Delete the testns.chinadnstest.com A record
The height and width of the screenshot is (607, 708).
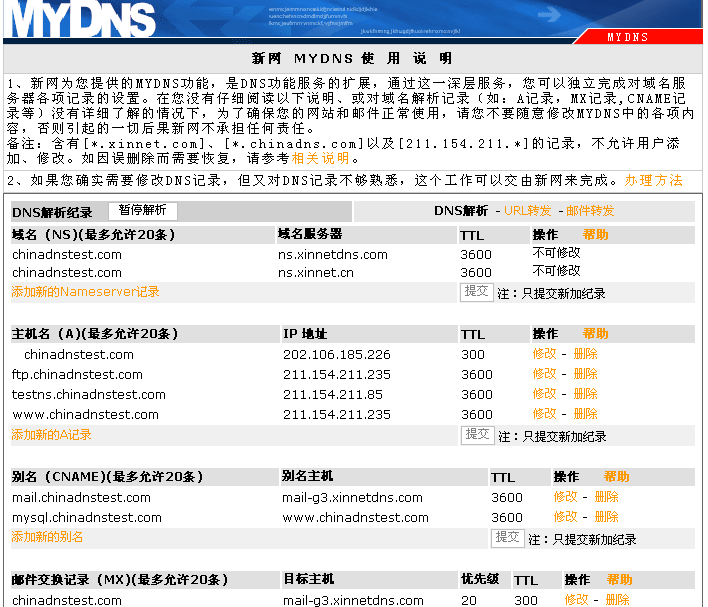pyautogui.click(x=585, y=394)
